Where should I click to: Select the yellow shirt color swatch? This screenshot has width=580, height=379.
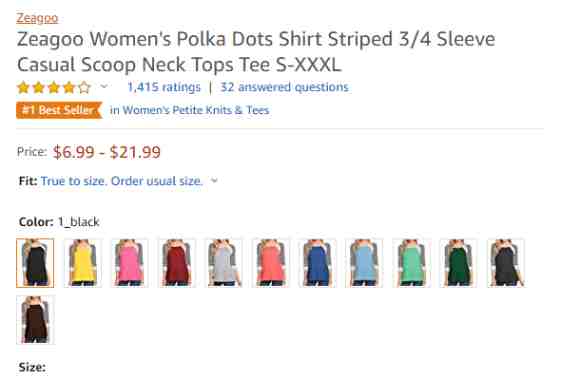tap(82, 263)
